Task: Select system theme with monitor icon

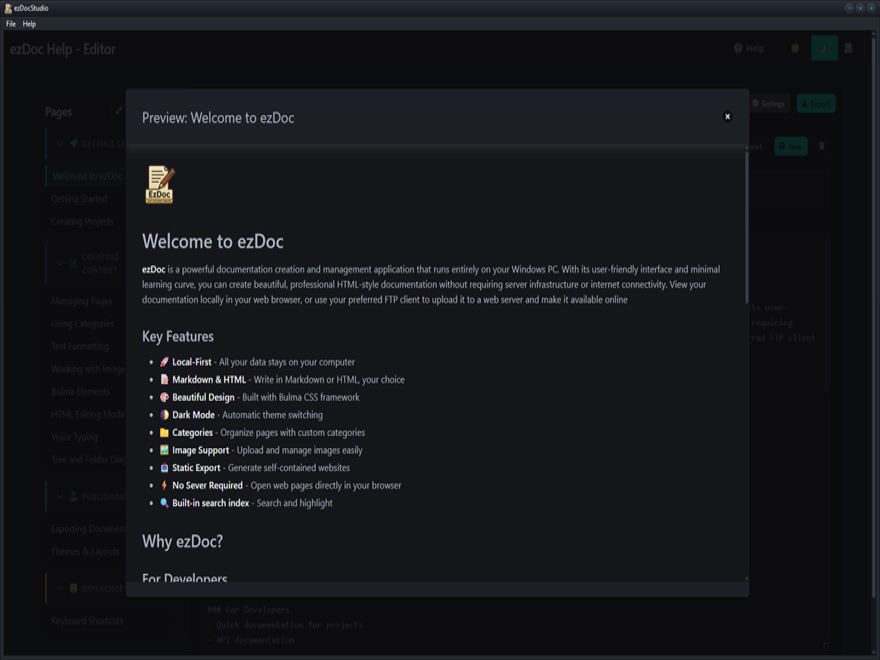Action: [849, 48]
